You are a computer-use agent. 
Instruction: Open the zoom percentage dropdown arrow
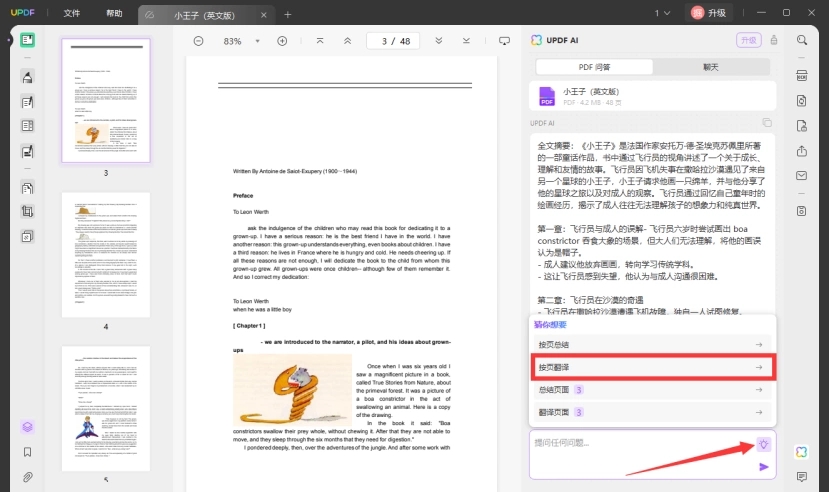point(257,41)
